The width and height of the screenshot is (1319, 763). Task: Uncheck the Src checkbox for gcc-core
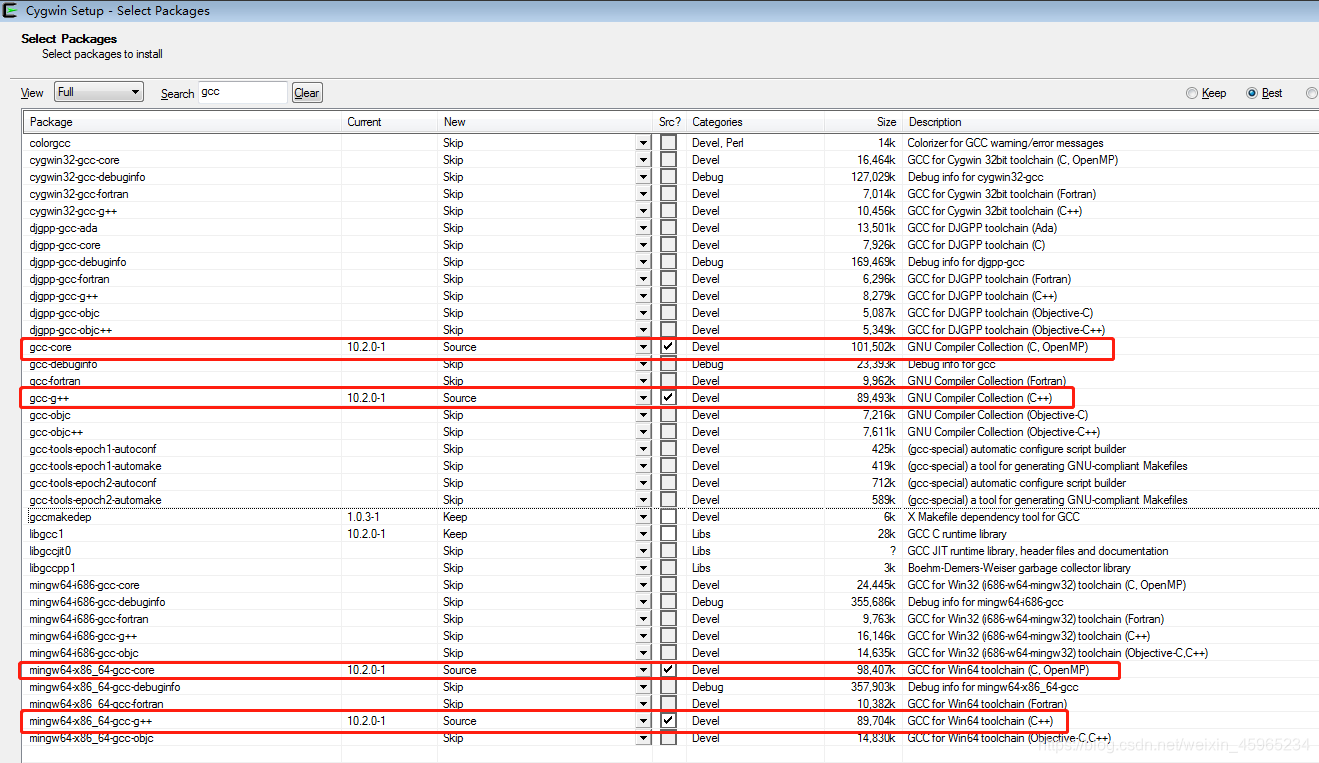(x=668, y=347)
